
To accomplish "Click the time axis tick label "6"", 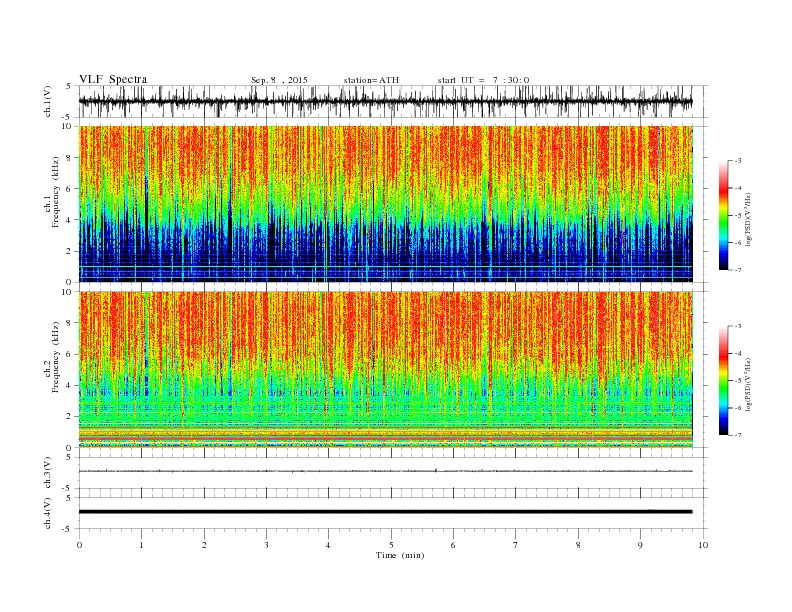I will click(x=454, y=545).
